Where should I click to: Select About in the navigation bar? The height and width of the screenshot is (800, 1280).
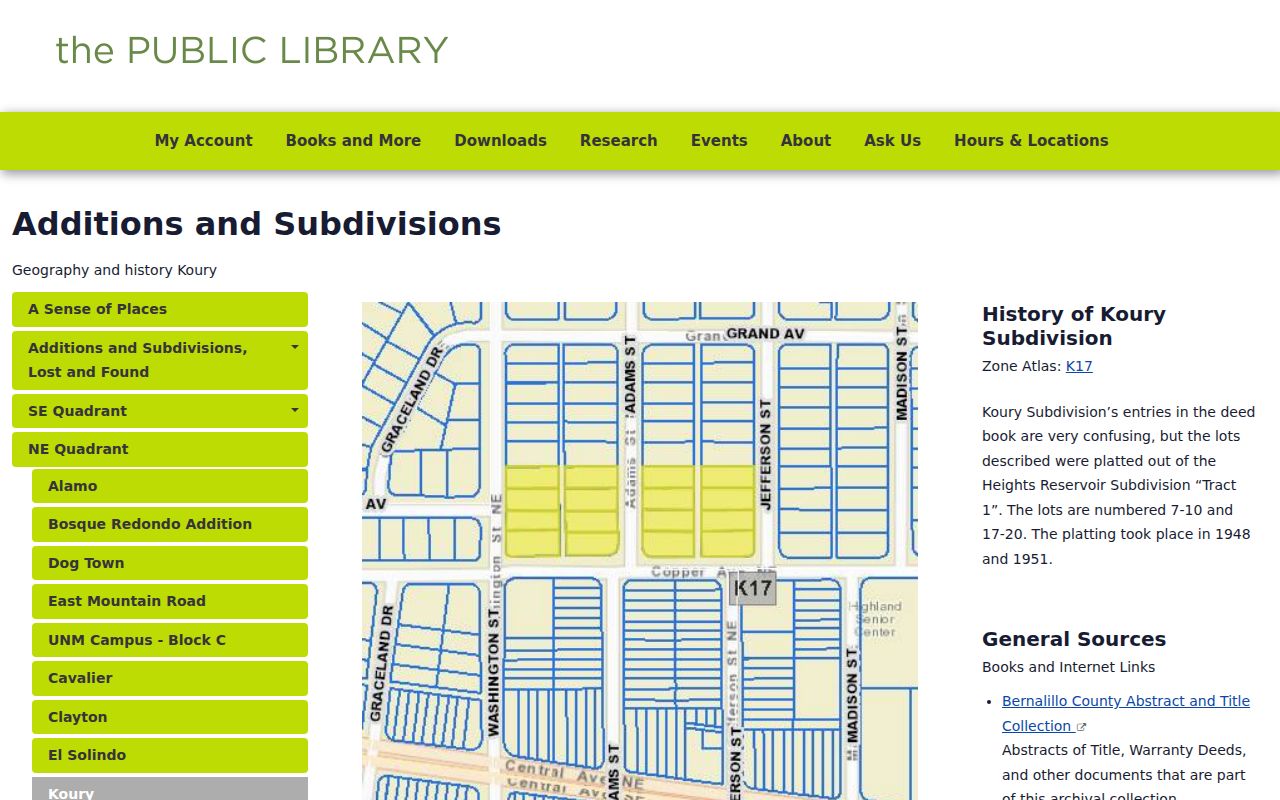[806, 141]
